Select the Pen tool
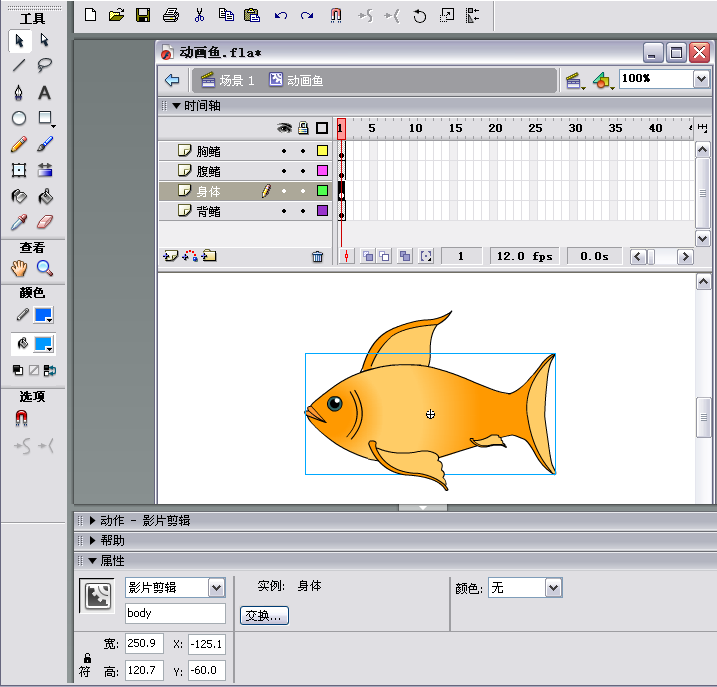This screenshot has width=717, height=687. click(x=18, y=93)
